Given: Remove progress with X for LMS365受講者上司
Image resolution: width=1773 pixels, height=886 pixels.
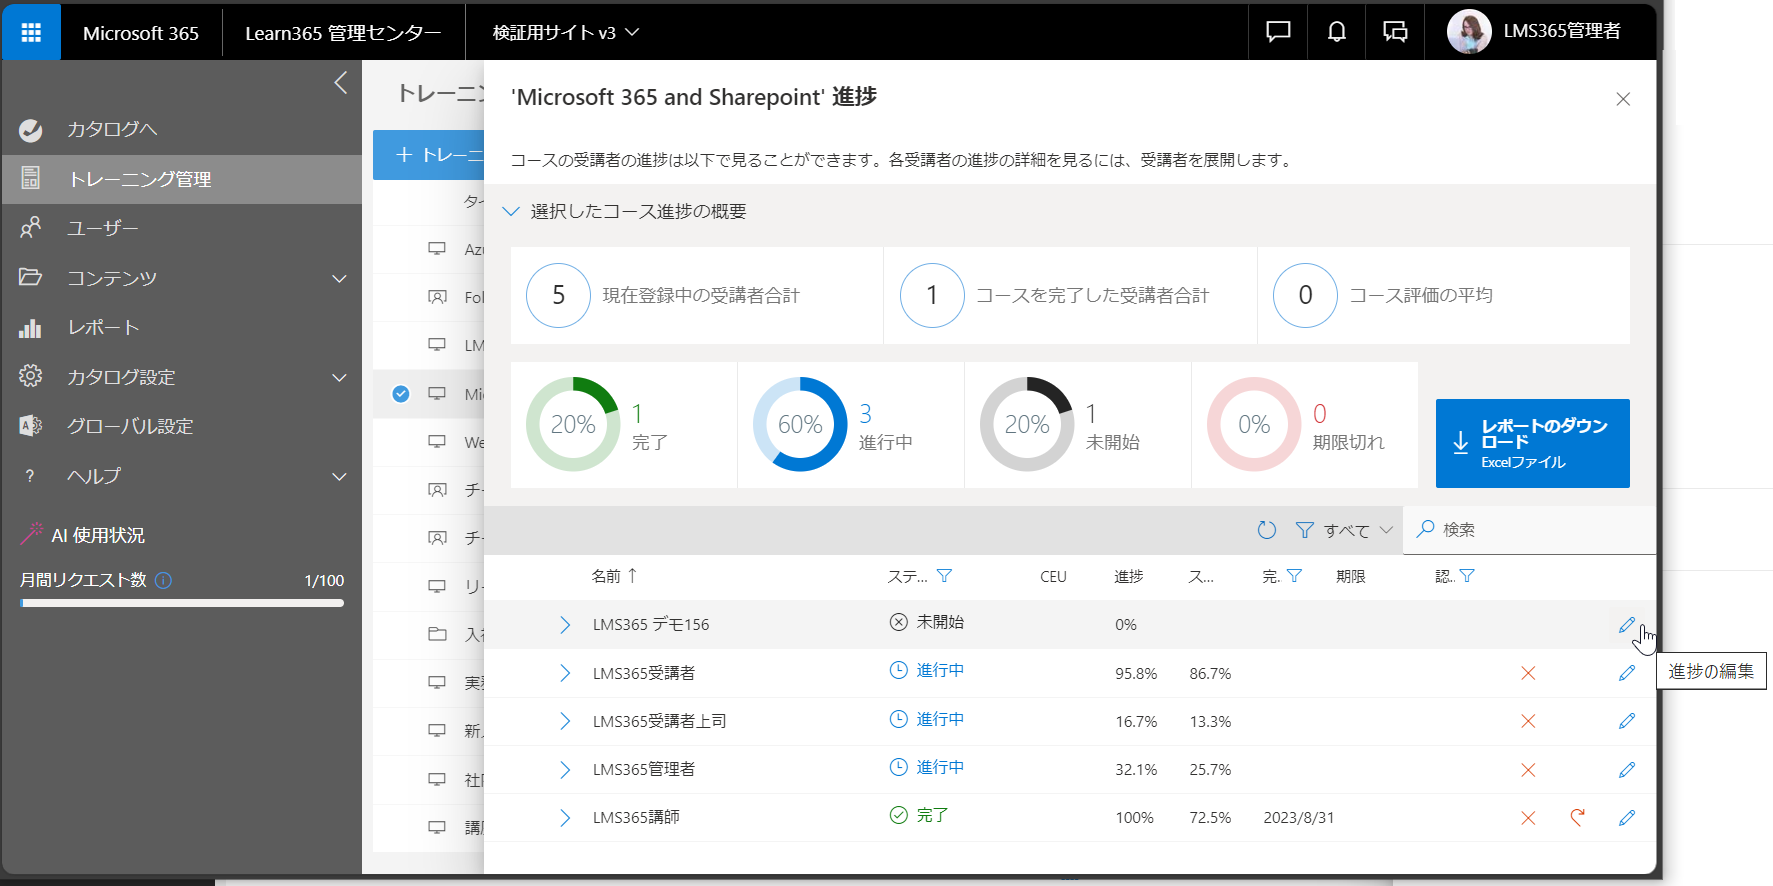Looking at the screenshot, I should tap(1528, 721).
